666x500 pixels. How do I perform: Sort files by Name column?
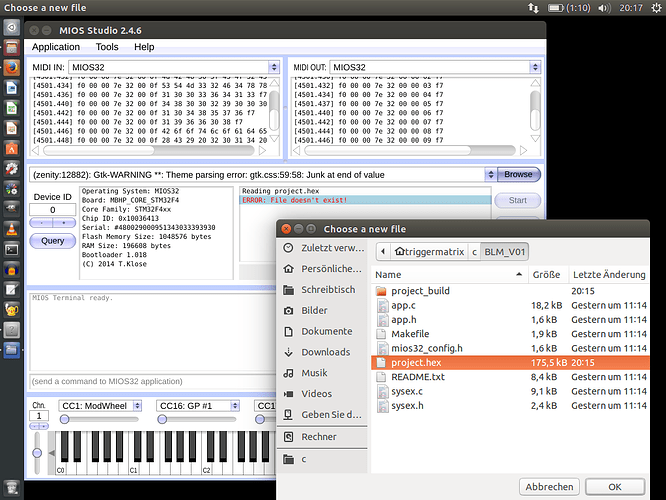click(x=449, y=275)
